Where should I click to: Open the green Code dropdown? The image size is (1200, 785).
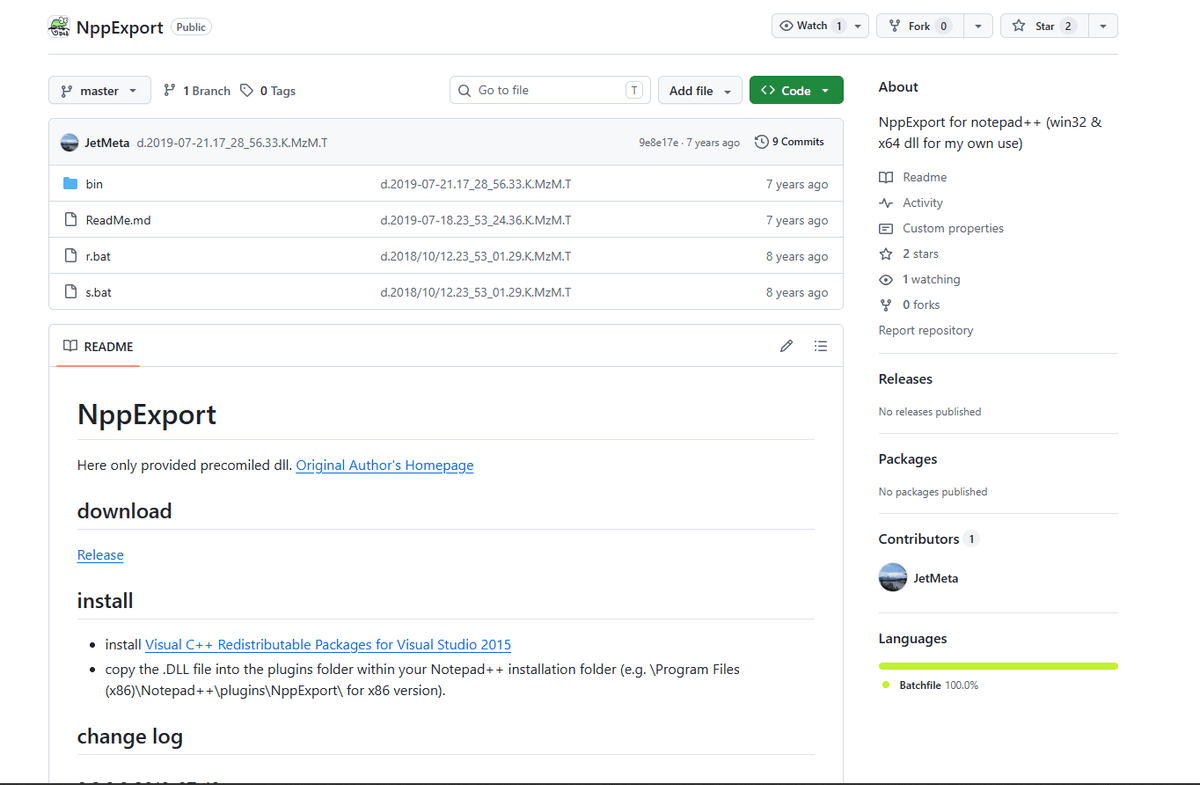796,90
